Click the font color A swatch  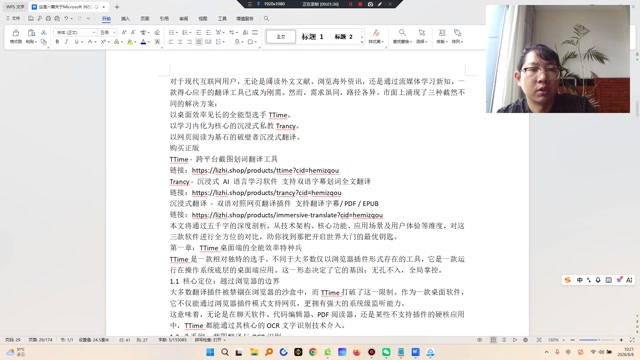click(143, 42)
